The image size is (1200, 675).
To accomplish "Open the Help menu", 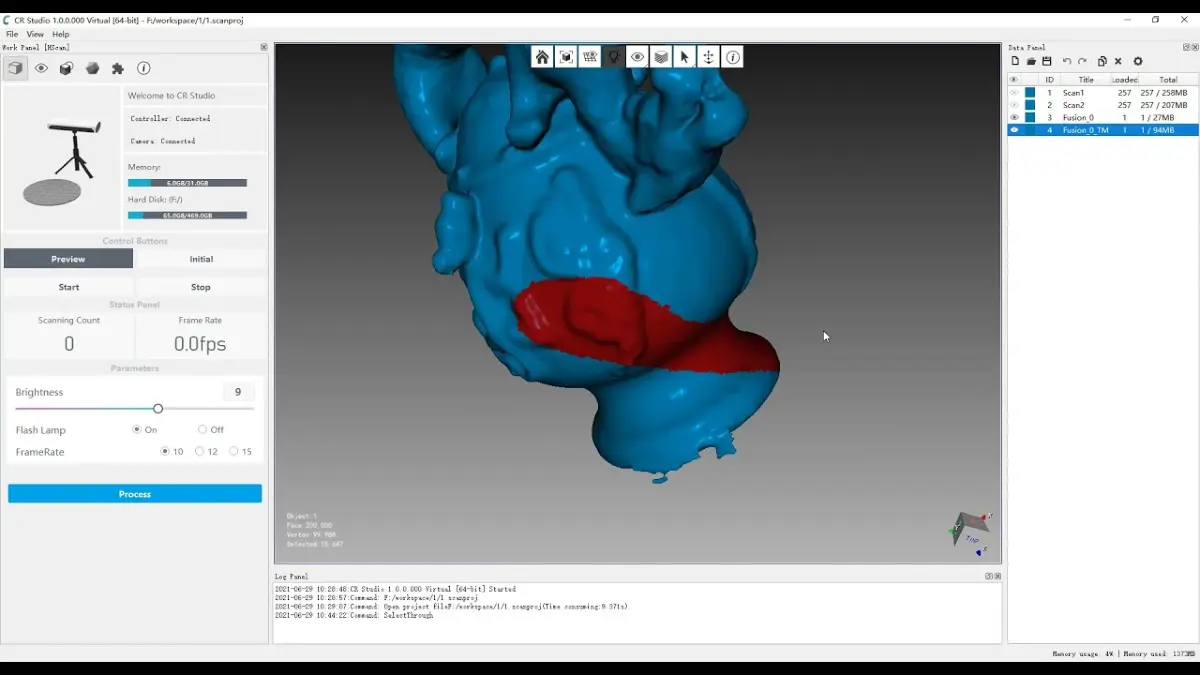I will click(61, 34).
